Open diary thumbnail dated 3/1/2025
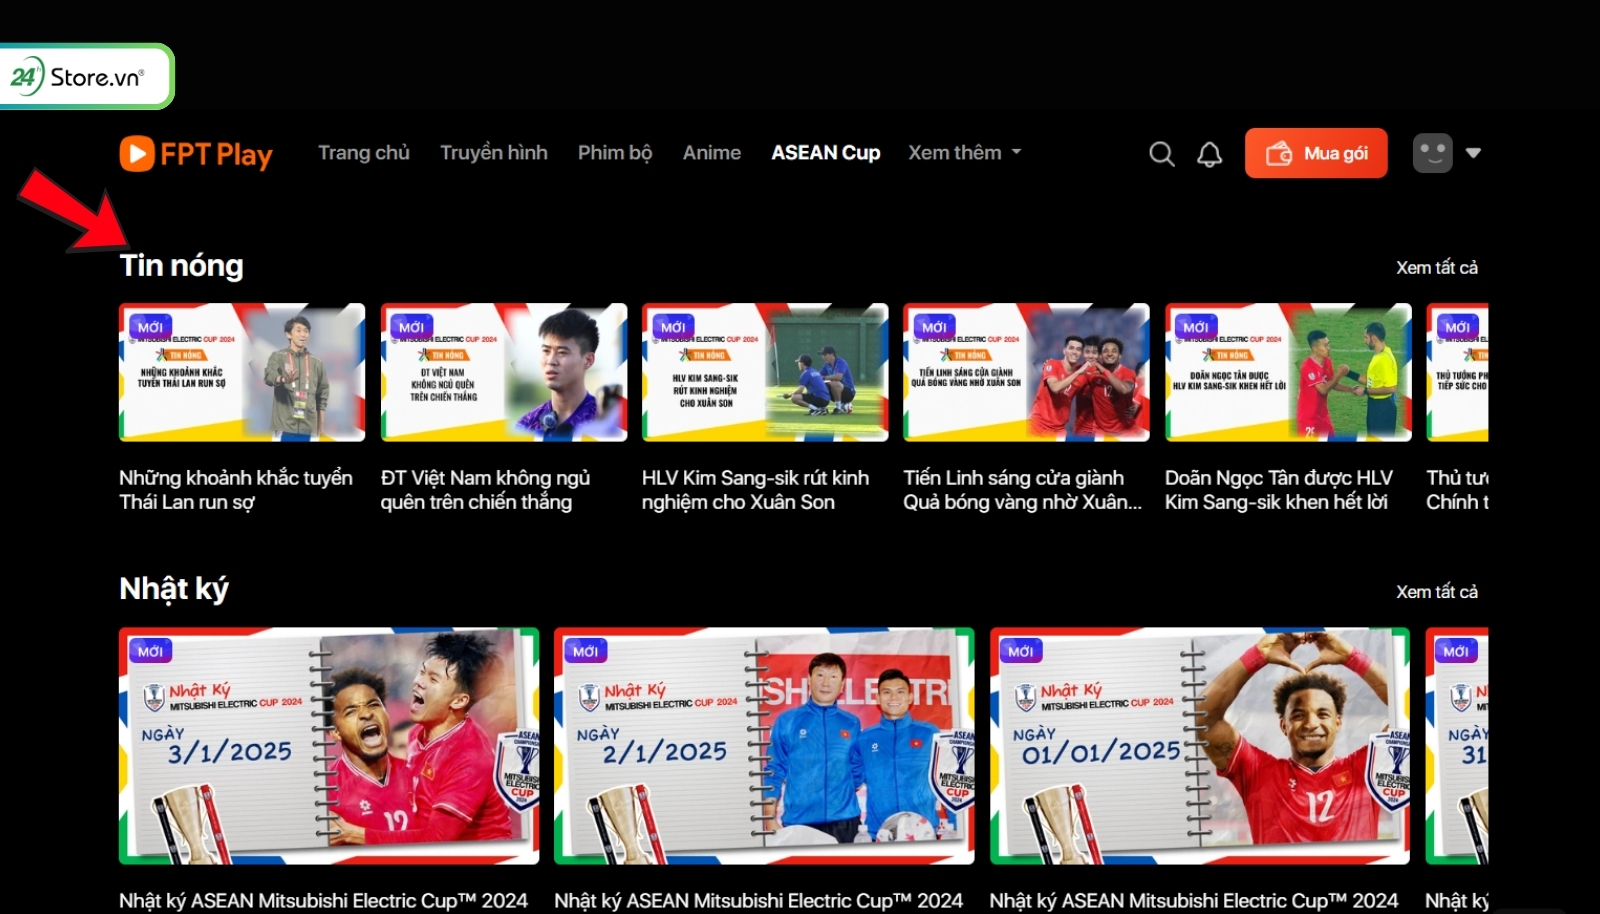This screenshot has height=914, width=1600. tap(329, 746)
